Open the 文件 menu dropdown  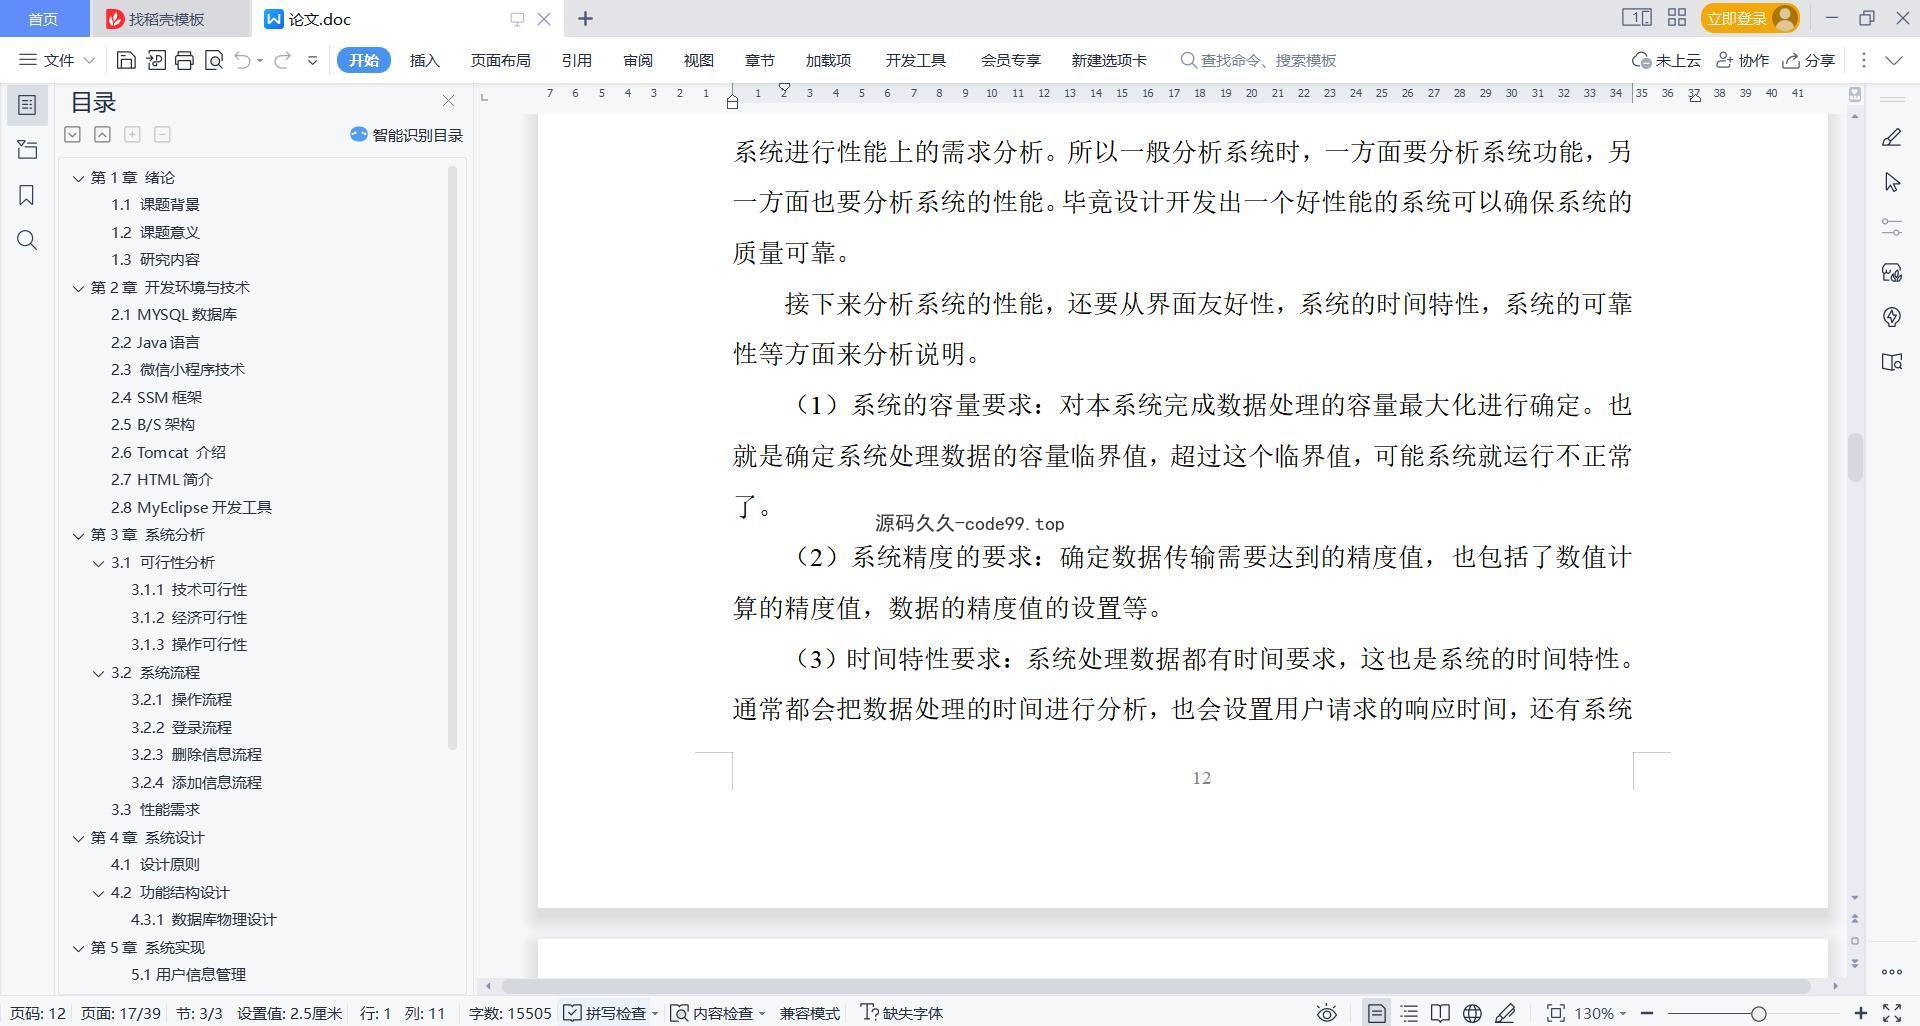[57, 61]
